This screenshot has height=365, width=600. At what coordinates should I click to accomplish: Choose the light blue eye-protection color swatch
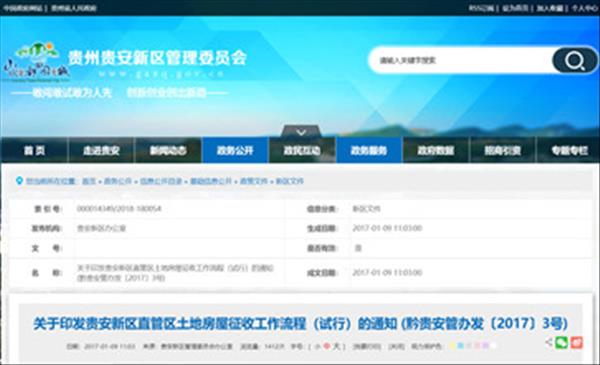coord(461,346)
